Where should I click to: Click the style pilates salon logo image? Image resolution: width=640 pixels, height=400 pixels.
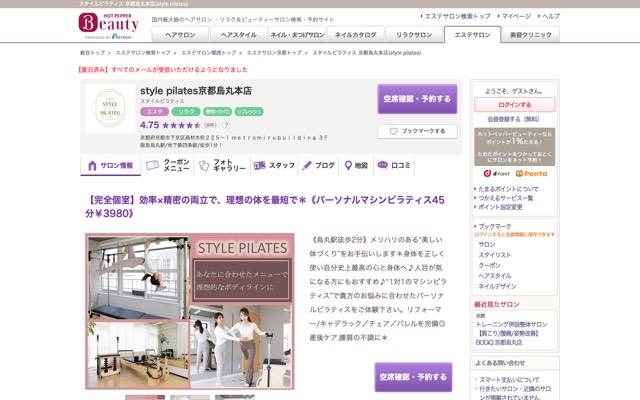point(110,109)
